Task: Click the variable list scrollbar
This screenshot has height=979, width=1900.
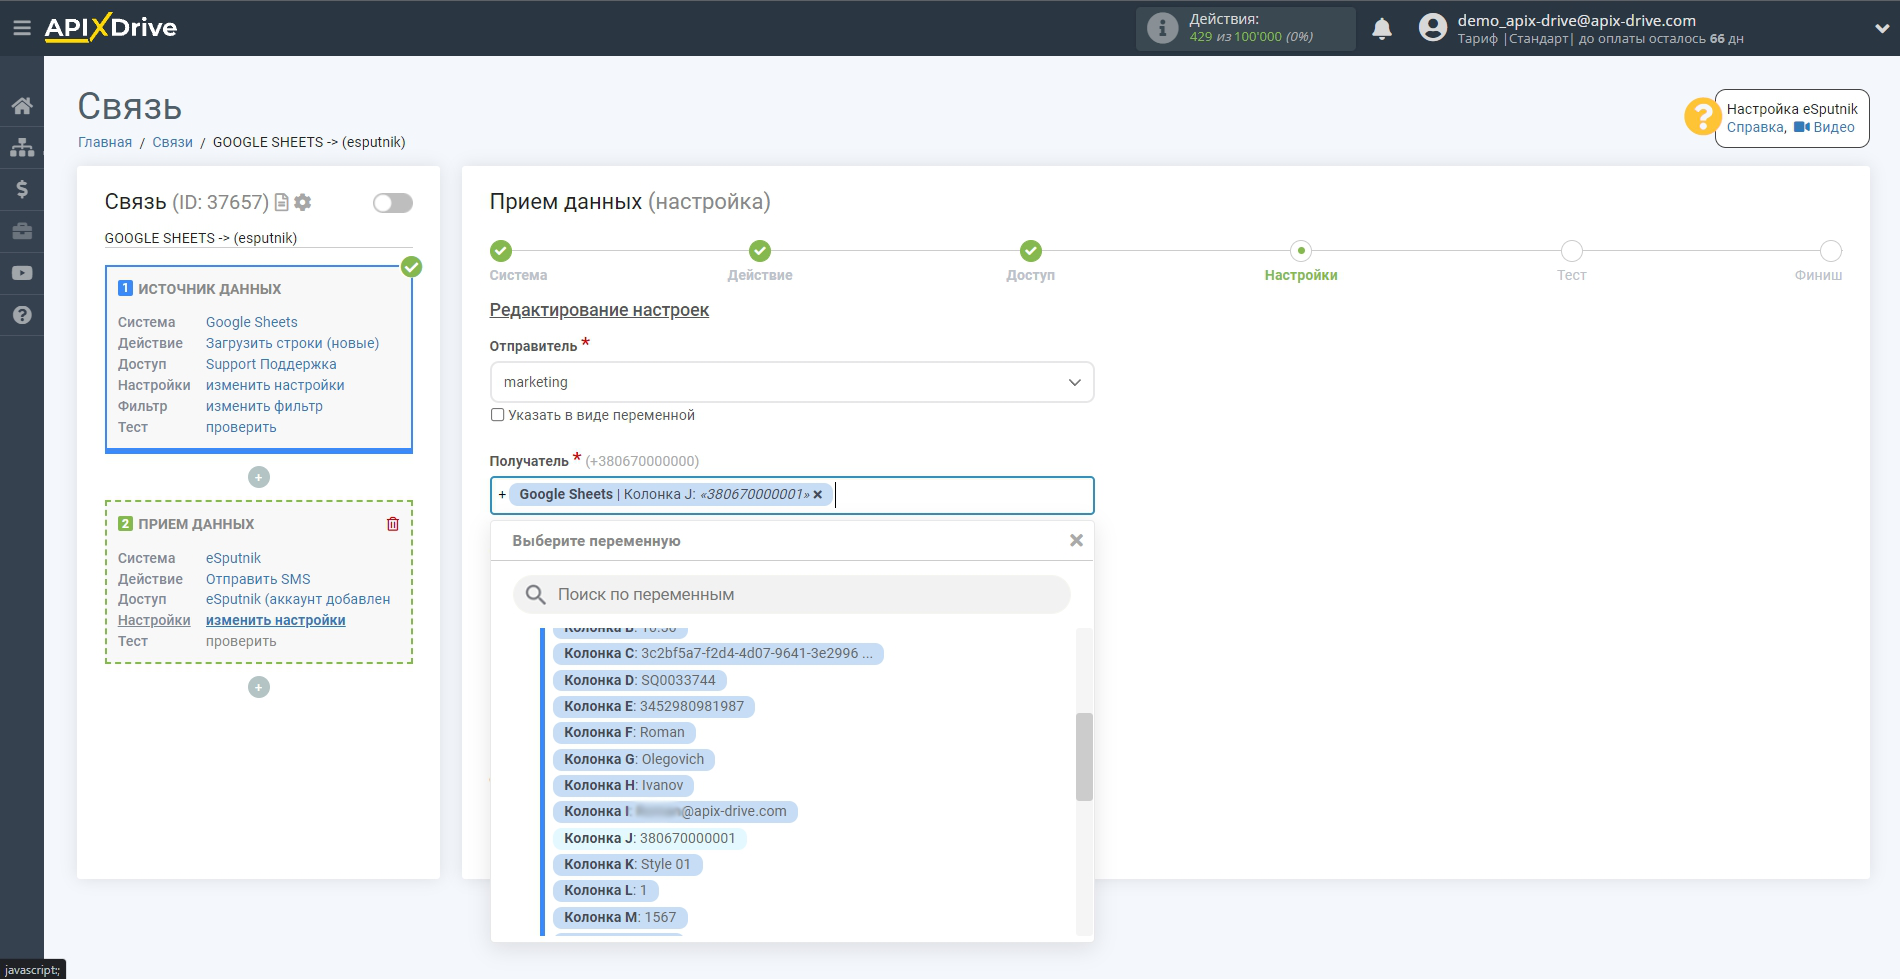Action: pos(1084,756)
